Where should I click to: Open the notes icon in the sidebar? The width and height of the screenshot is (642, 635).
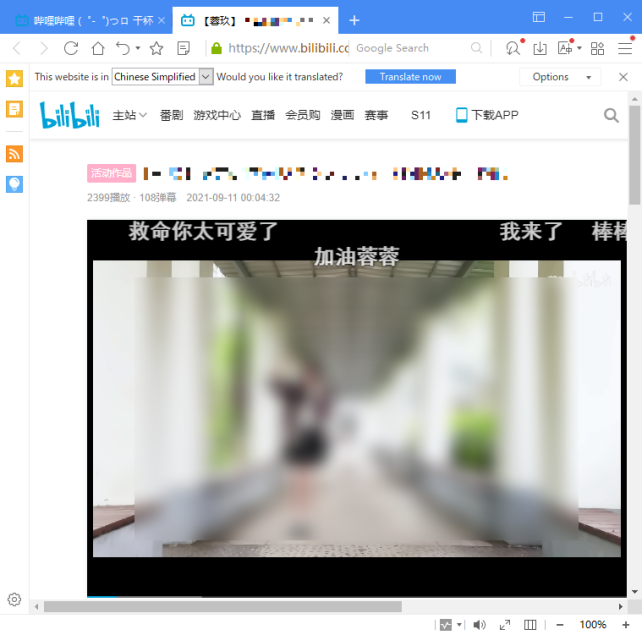click(x=14, y=109)
